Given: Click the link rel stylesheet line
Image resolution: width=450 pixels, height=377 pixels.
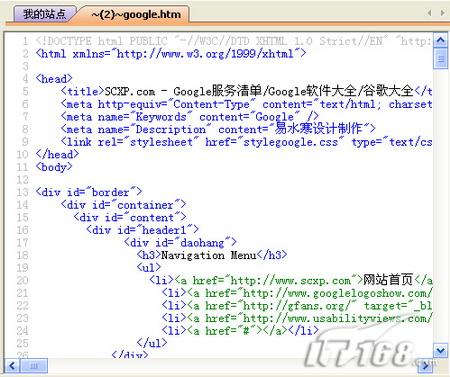Looking at the screenshot, I should 246,142.
